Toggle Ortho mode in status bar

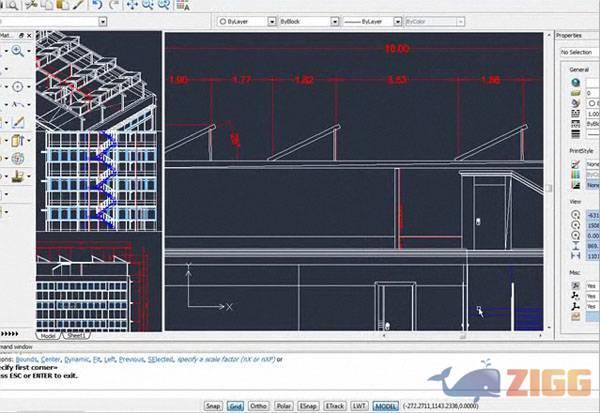pyautogui.click(x=259, y=406)
